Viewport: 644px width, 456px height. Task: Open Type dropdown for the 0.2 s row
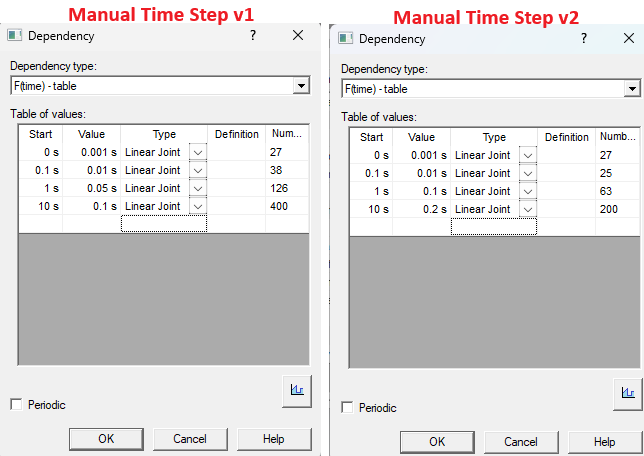coord(527,209)
